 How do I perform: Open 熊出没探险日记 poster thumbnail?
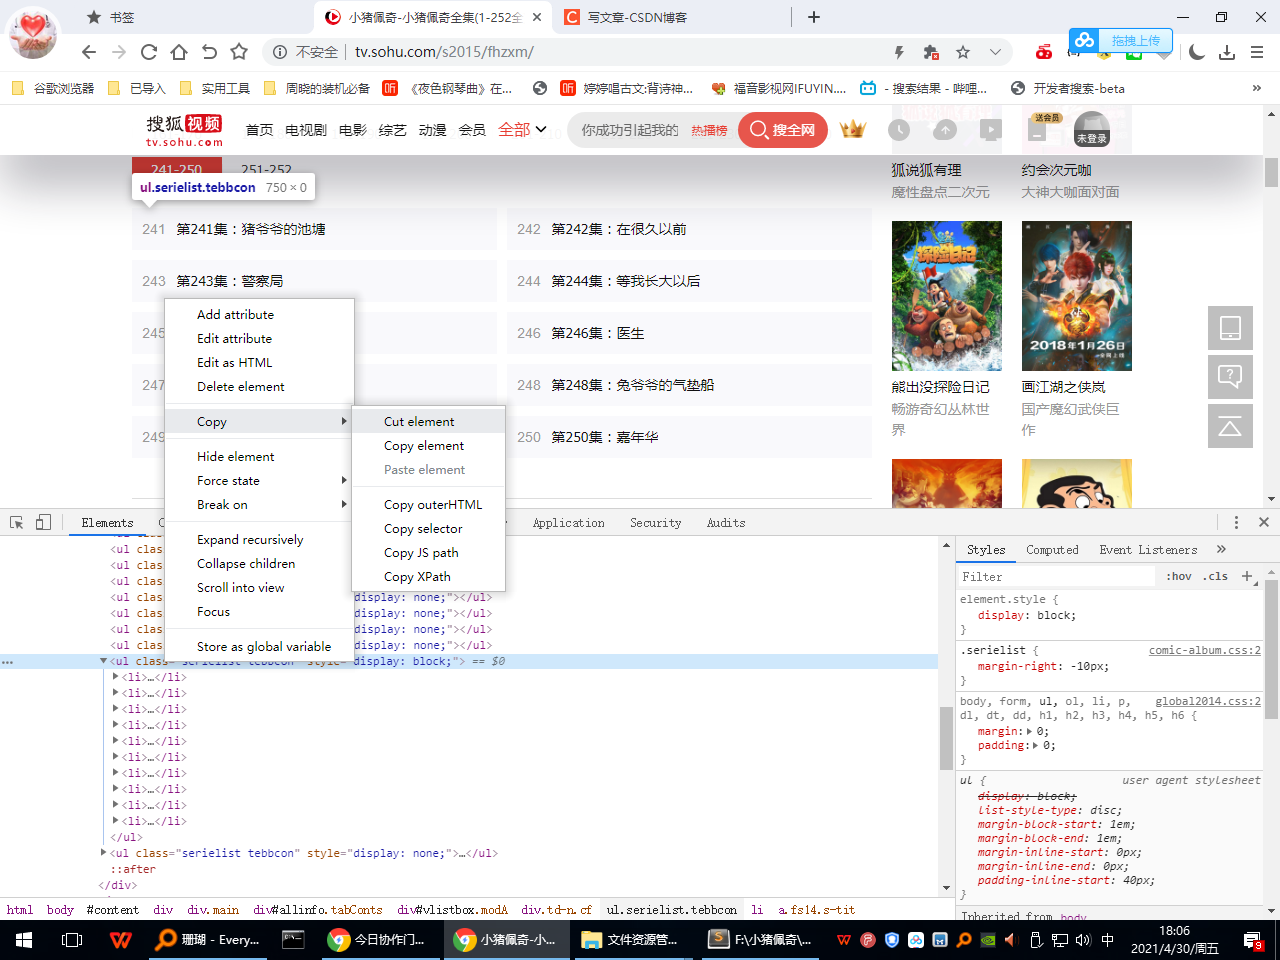(x=946, y=296)
